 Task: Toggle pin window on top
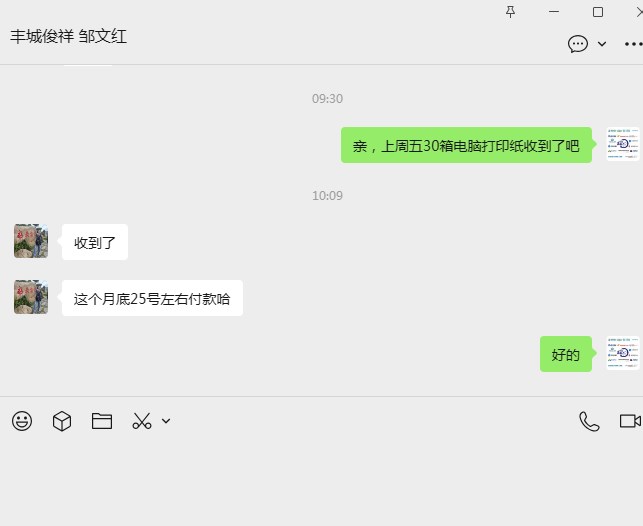click(x=510, y=12)
